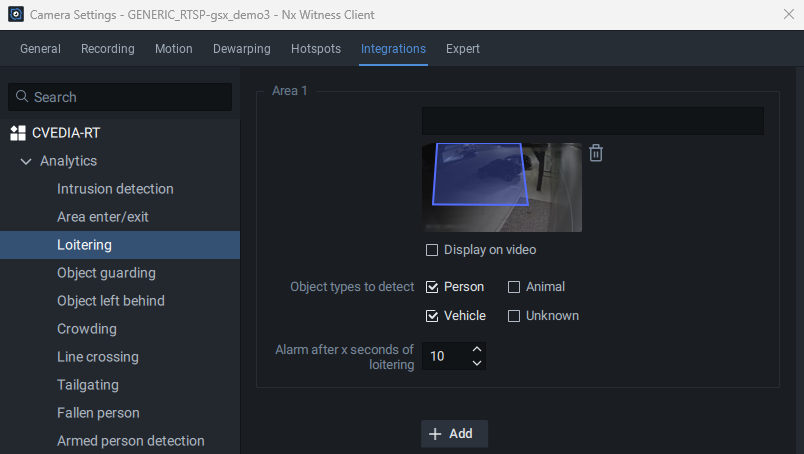Open Line crossing analytics settings
The image size is (804, 454).
tap(98, 357)
